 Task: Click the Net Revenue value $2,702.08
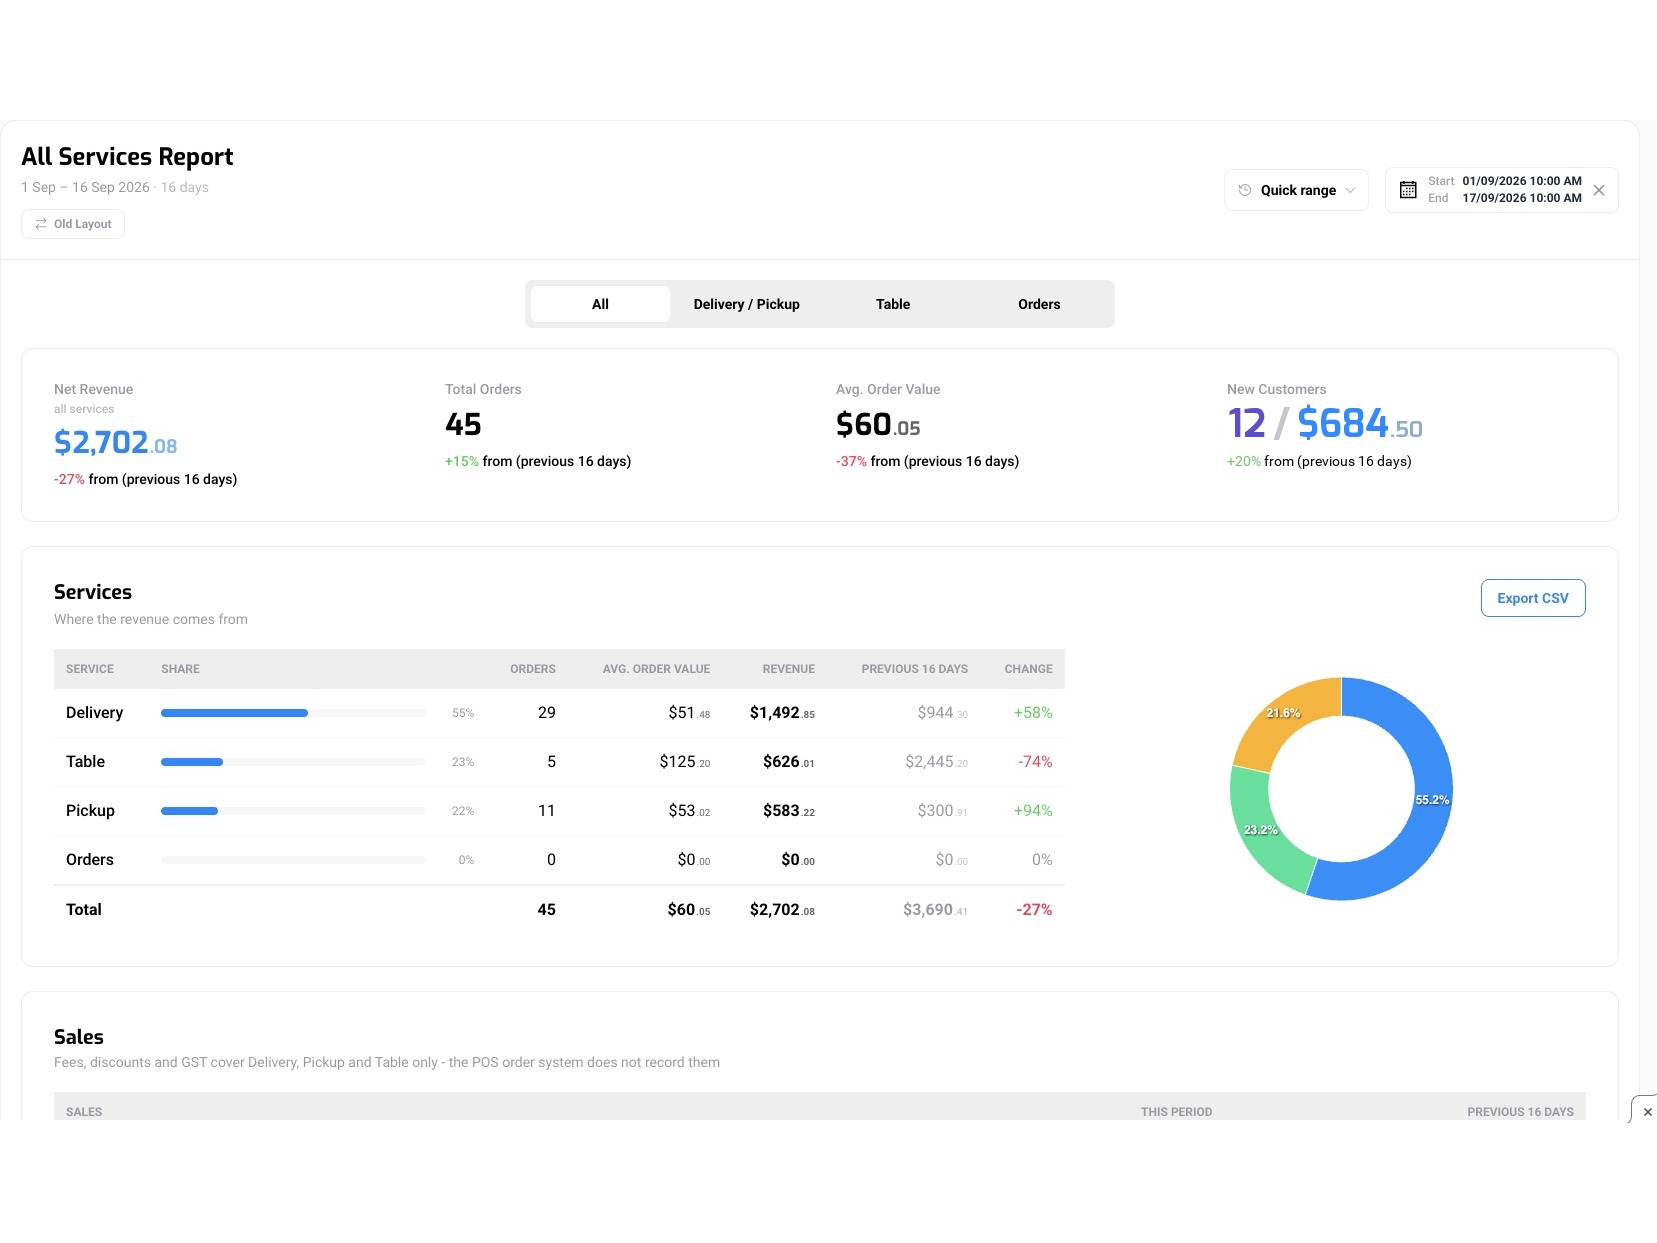pyautogui.click(x=115, y=442)
